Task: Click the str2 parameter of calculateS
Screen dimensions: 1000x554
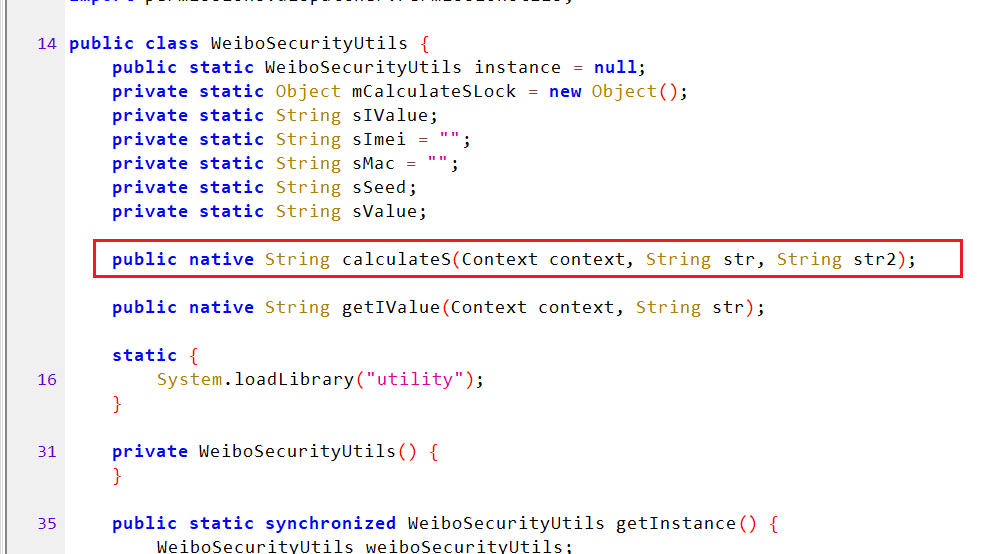Action: (x=874, y=259)
